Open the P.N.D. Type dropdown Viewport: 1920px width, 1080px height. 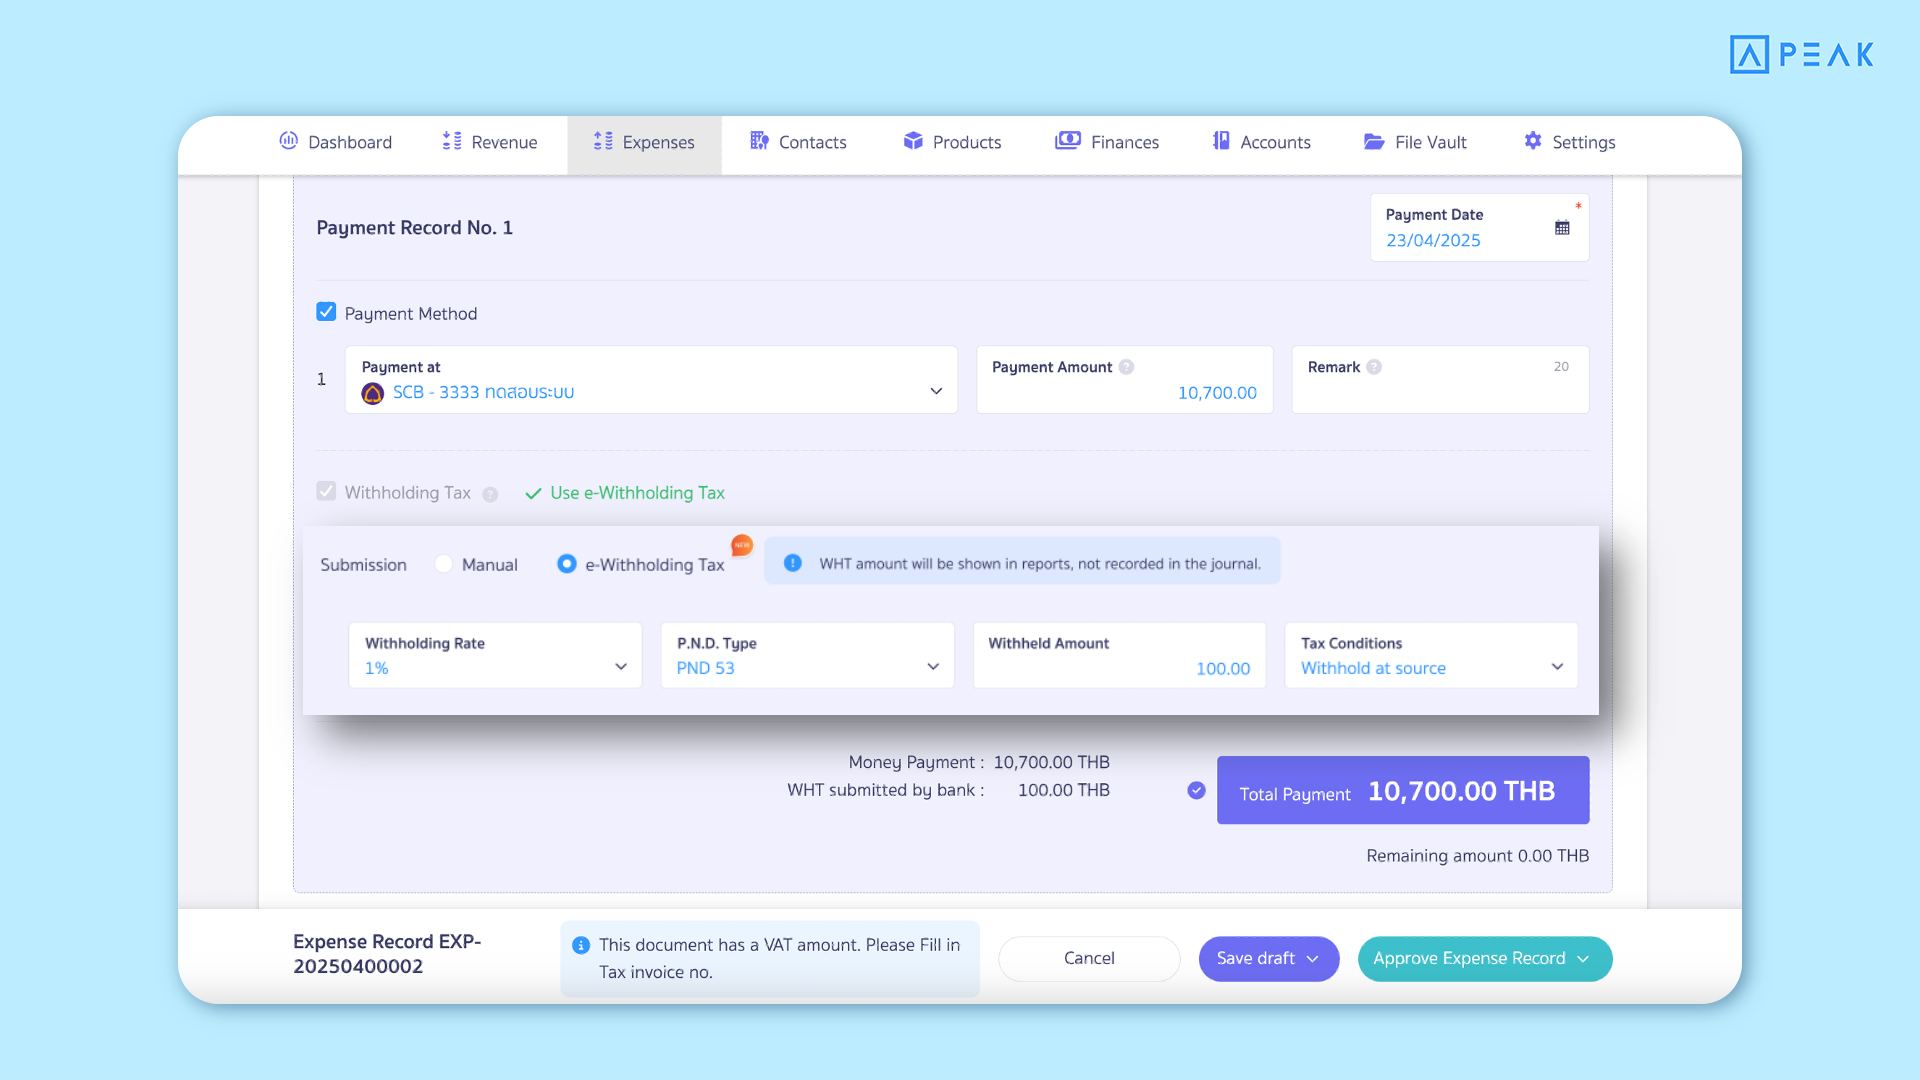coord(932,666)
